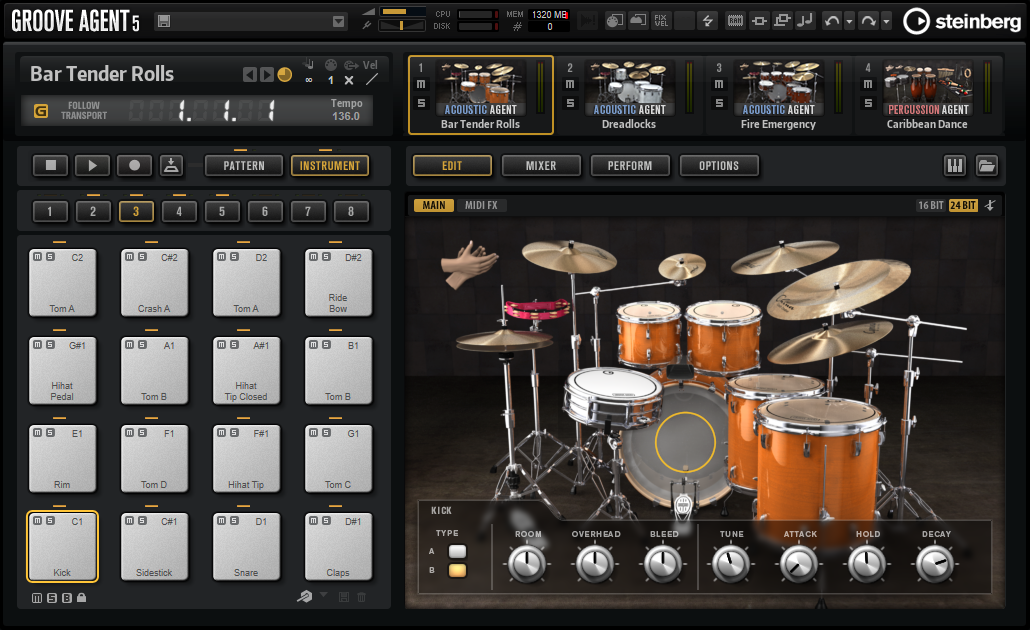The width and height of the screenshot is (1030, 630).
Task: Select kit slot 1 Bar Tender Rolls
Action: (x=481, y=95)
